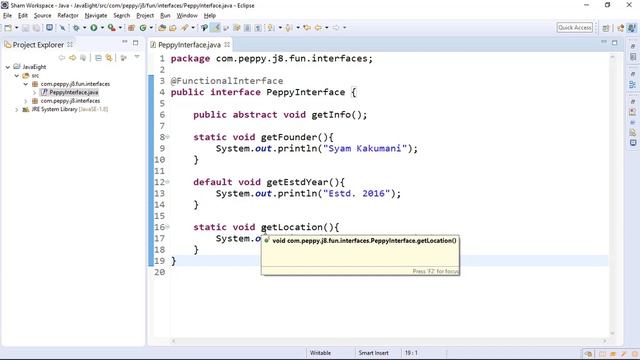Click the New file toolbar icon

(x=8, y=28)
